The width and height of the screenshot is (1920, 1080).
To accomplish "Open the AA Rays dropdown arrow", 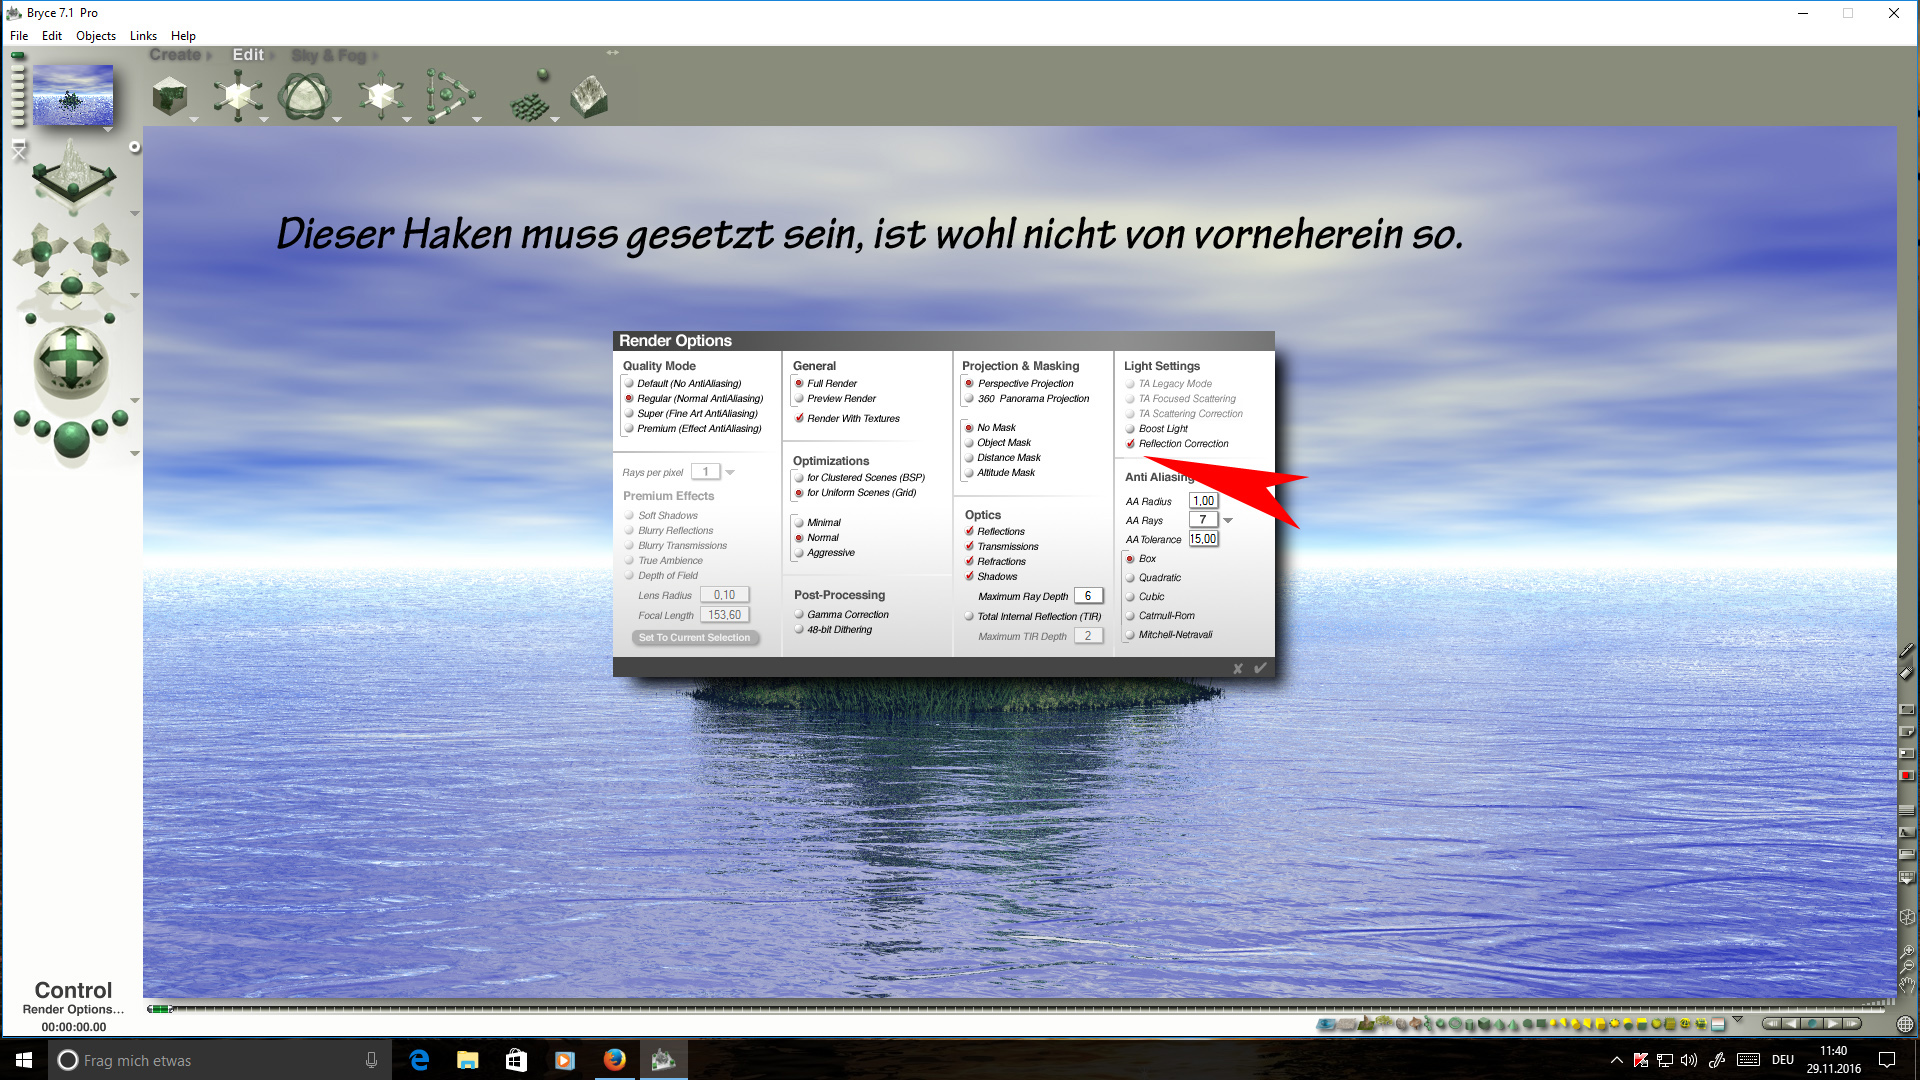I will (x=1228, y=521).
